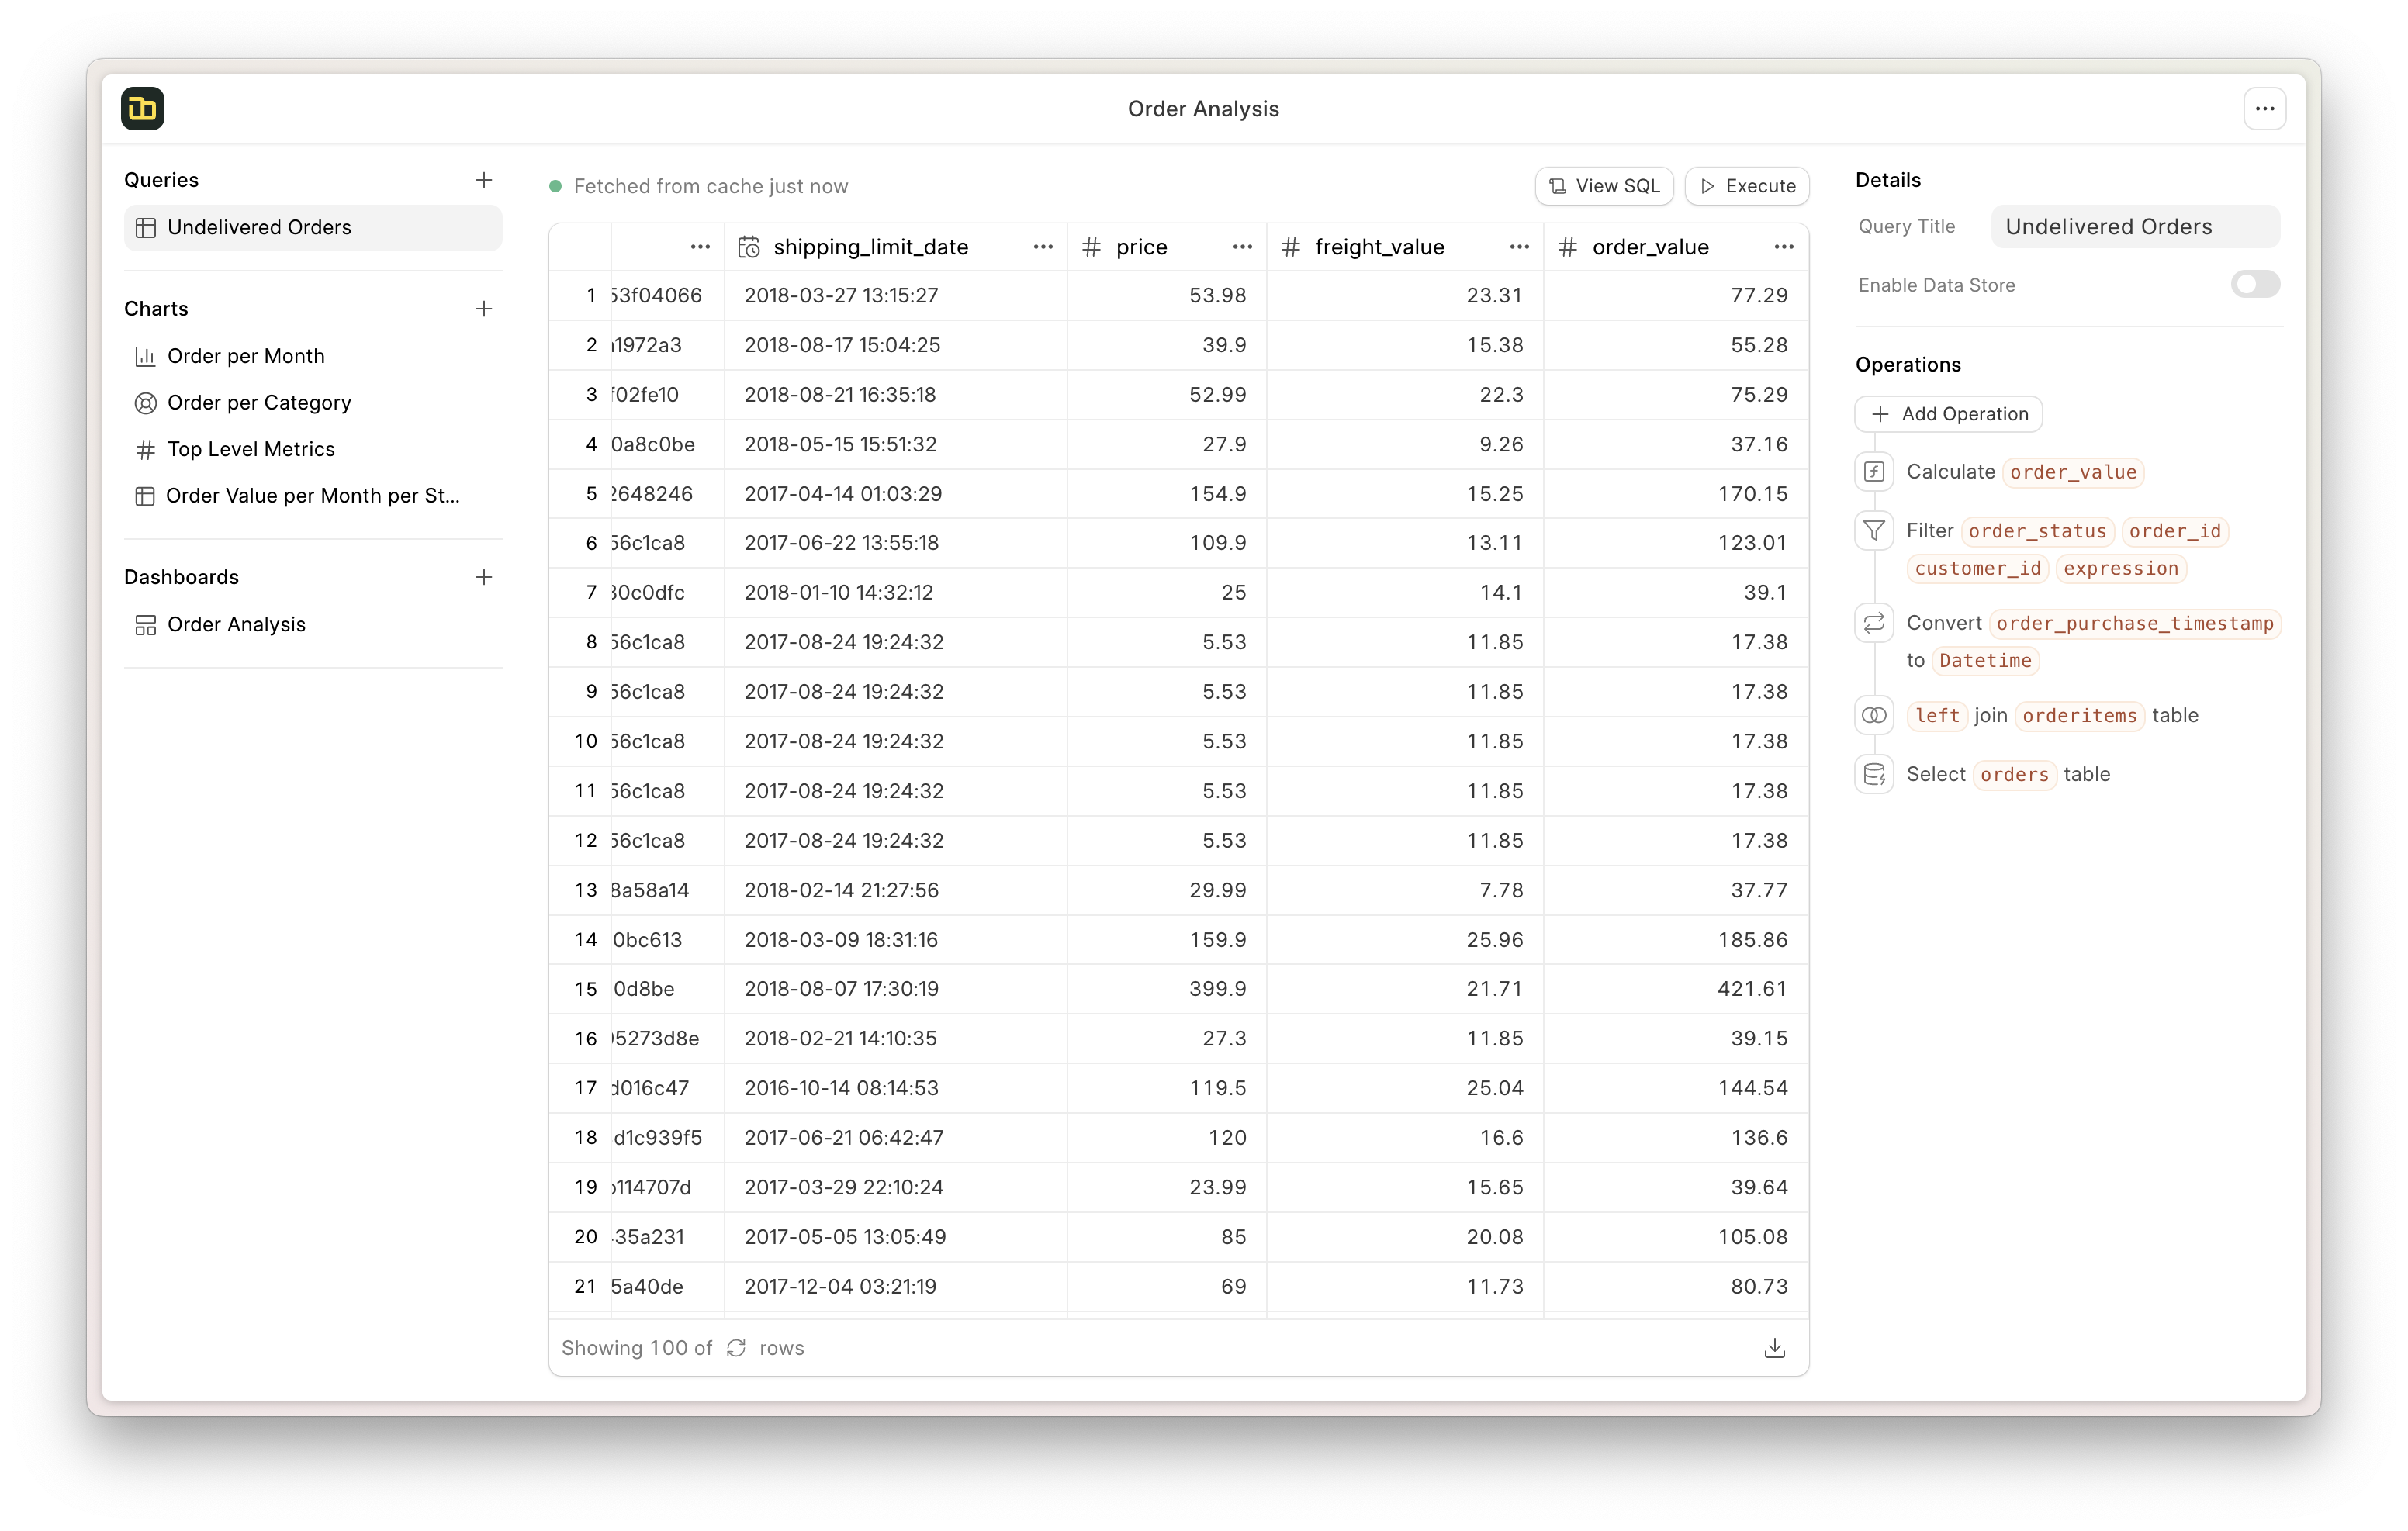
Task: Click the Execute query button
Action: [x=1746, y=184]
